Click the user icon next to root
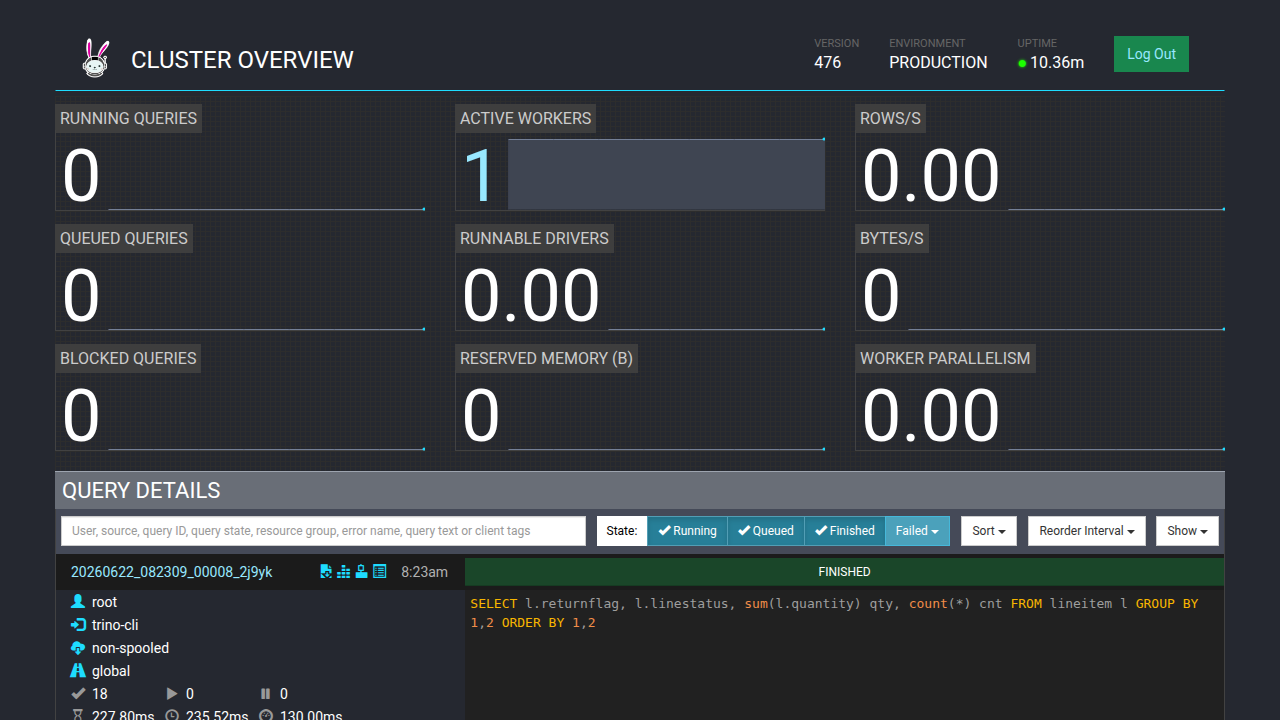 tap(78, 602)
